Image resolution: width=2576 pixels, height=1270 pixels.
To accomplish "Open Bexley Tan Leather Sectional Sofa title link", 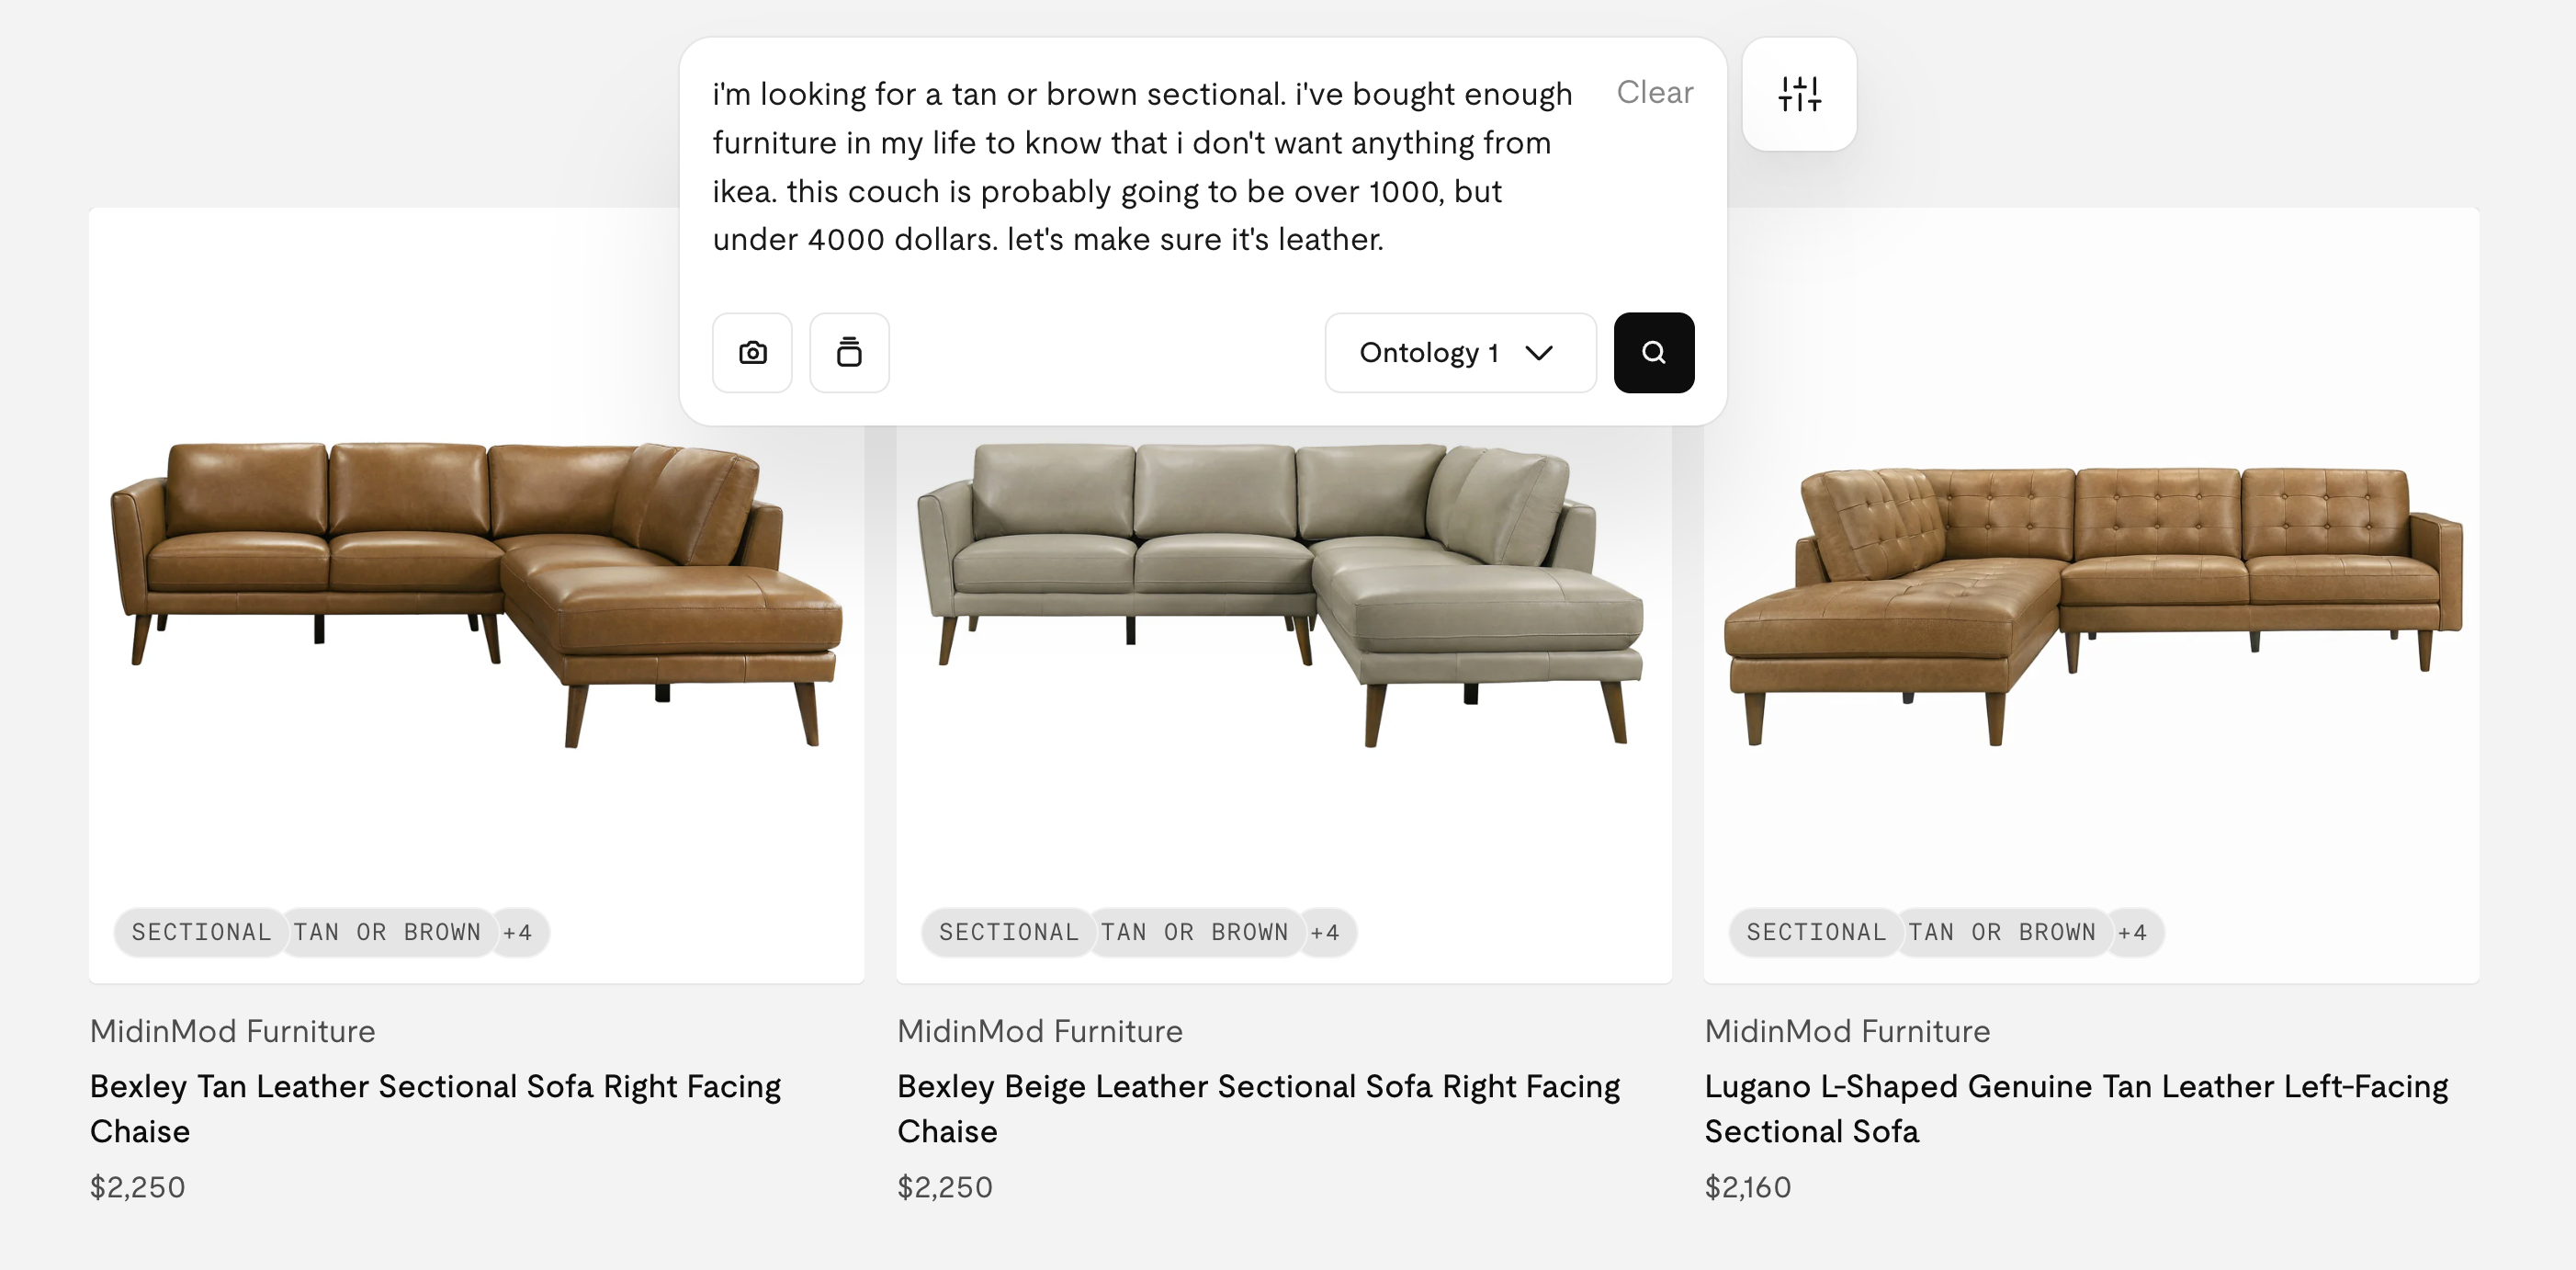I will (x=435, y=1108).
